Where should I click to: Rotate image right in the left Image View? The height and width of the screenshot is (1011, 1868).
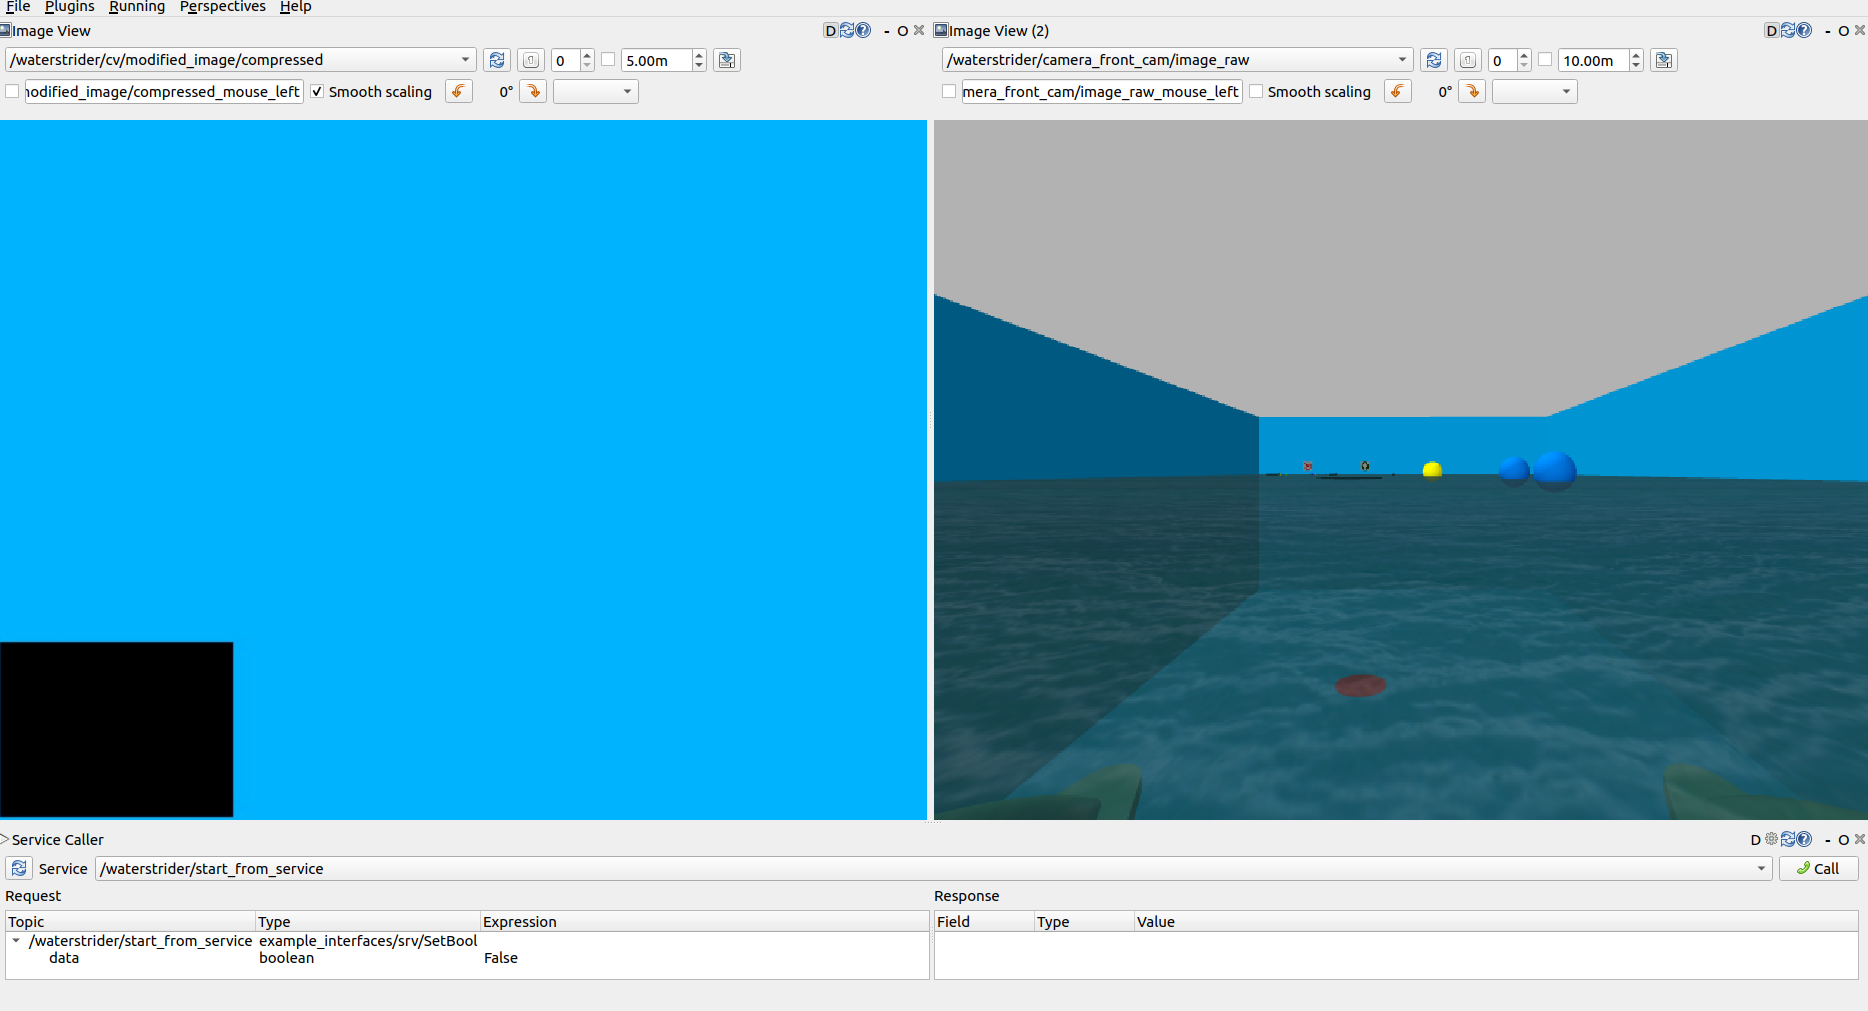tap(533, 91)
